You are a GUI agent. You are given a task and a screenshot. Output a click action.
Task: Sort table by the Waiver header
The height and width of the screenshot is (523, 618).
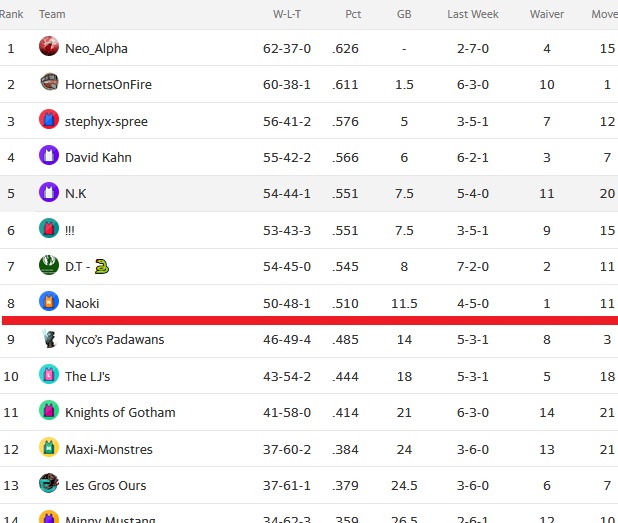point(547,14)
